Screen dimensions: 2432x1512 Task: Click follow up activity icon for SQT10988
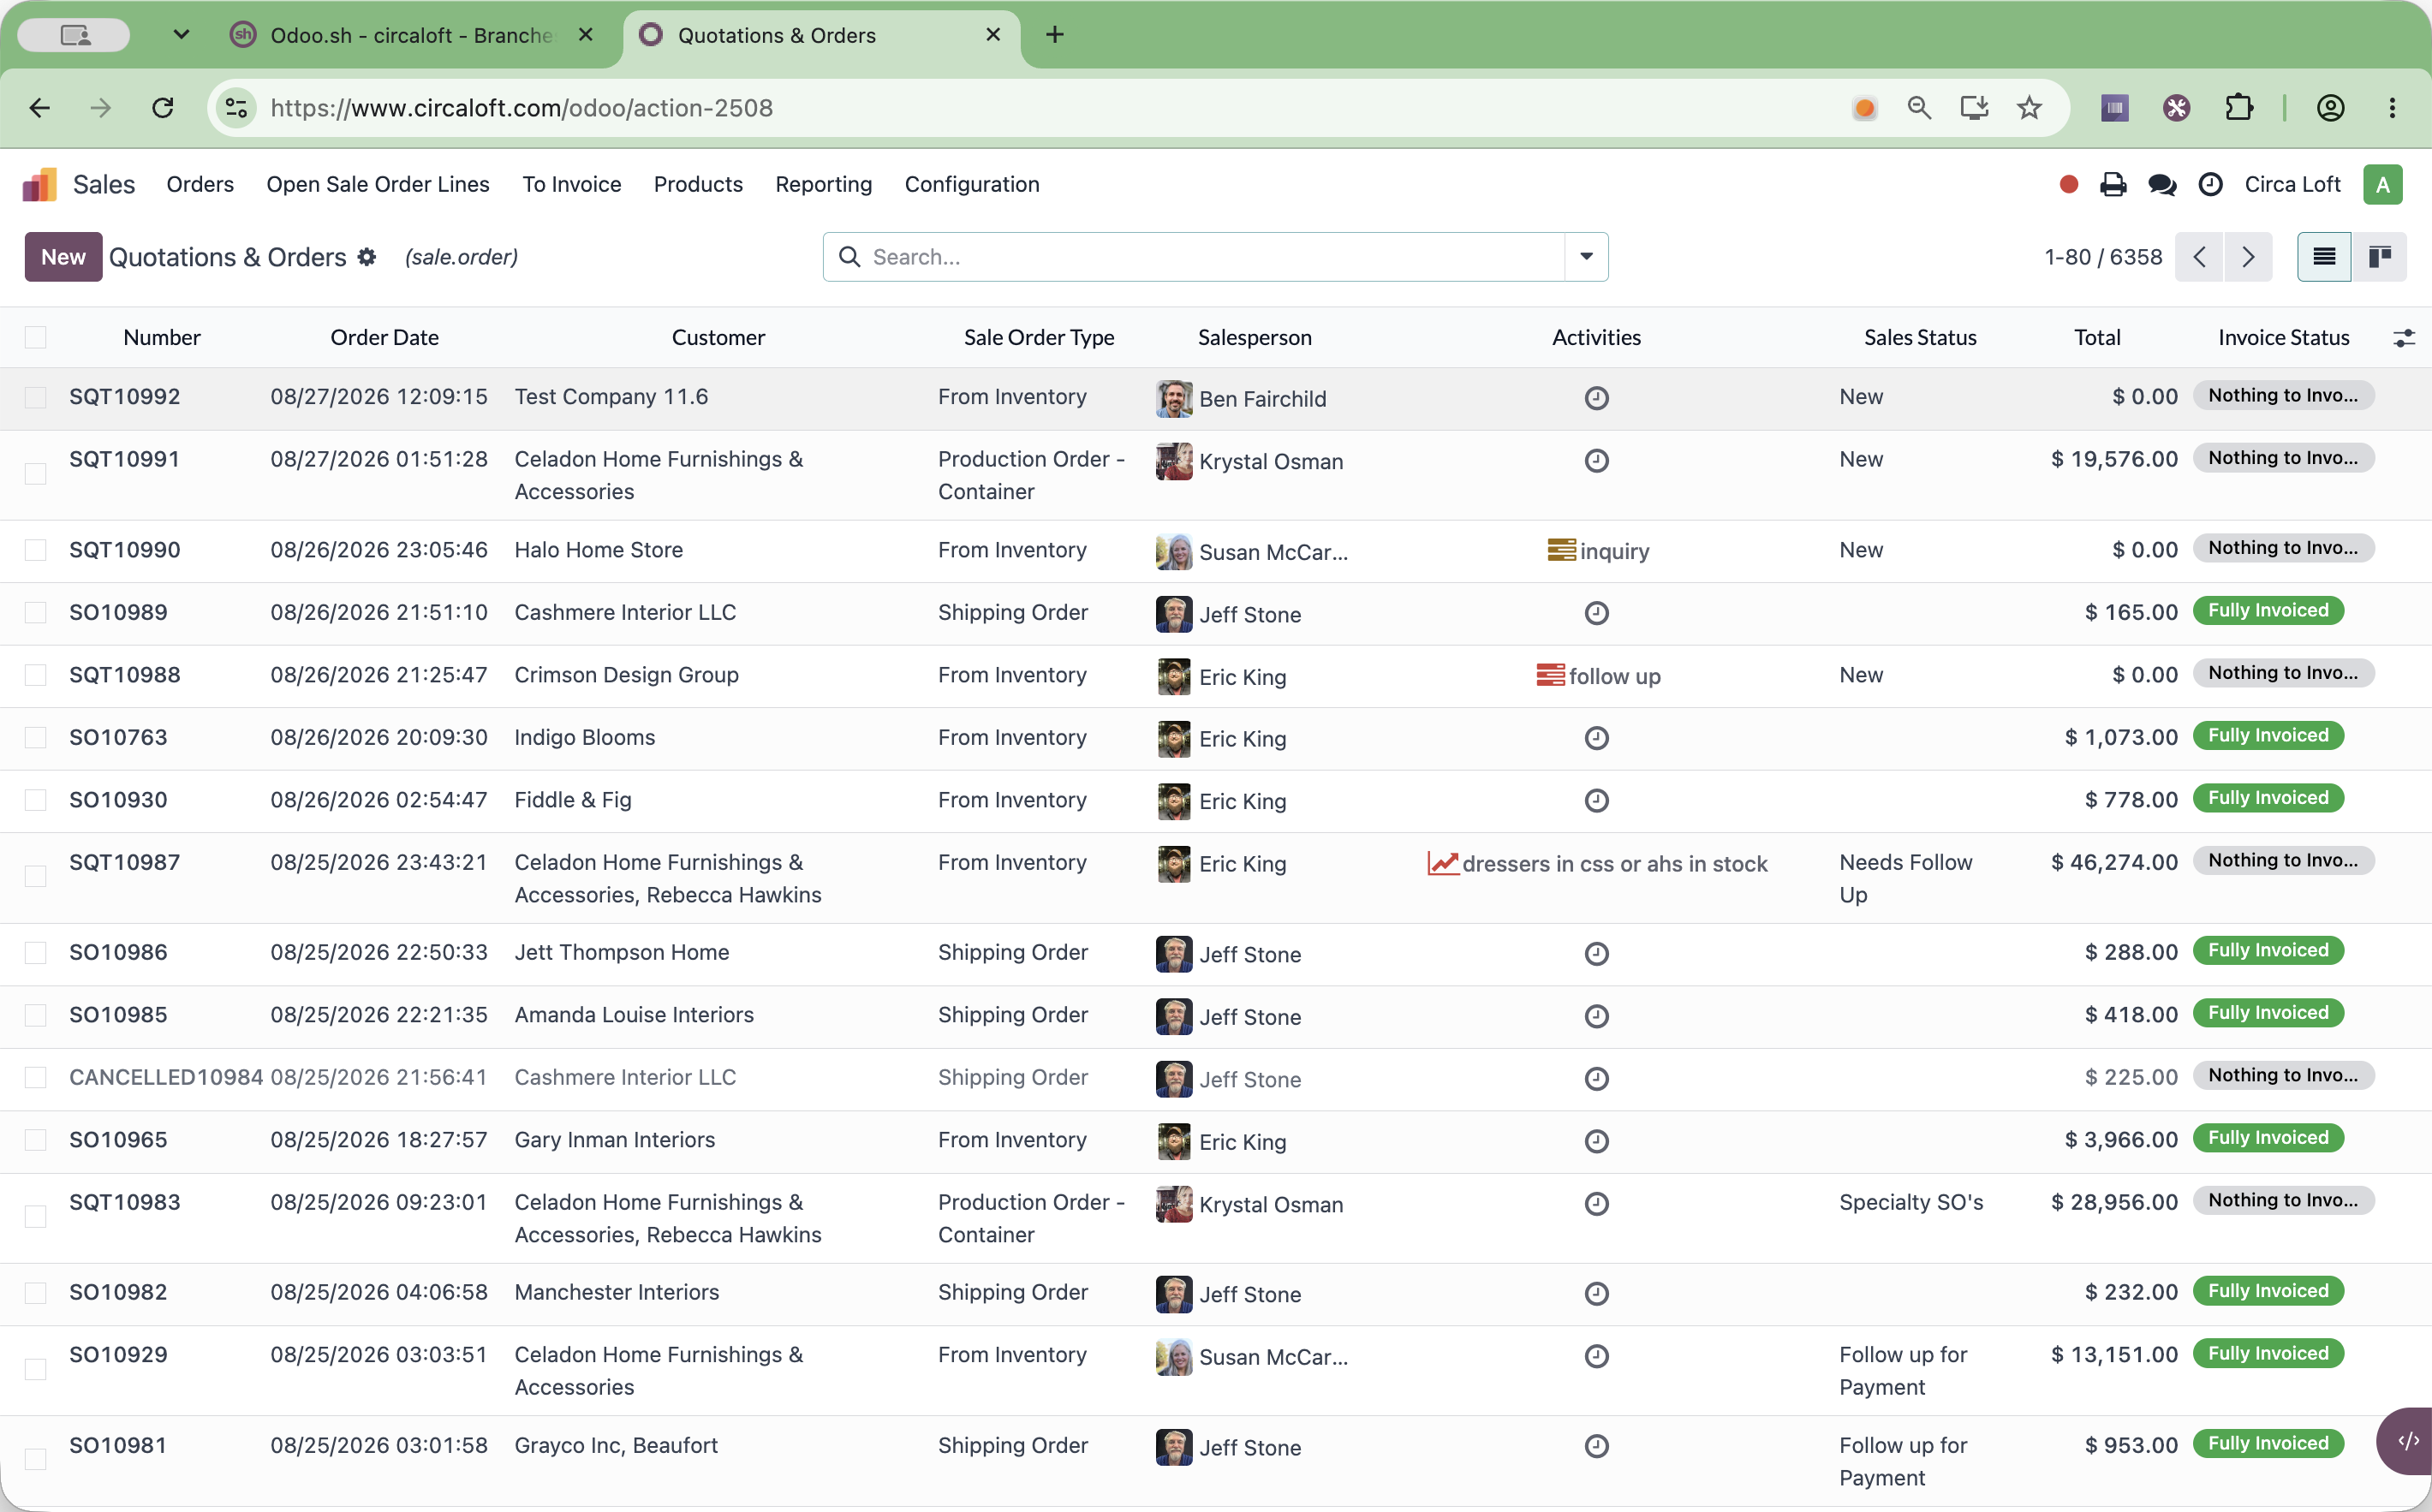pos(1550,675)
